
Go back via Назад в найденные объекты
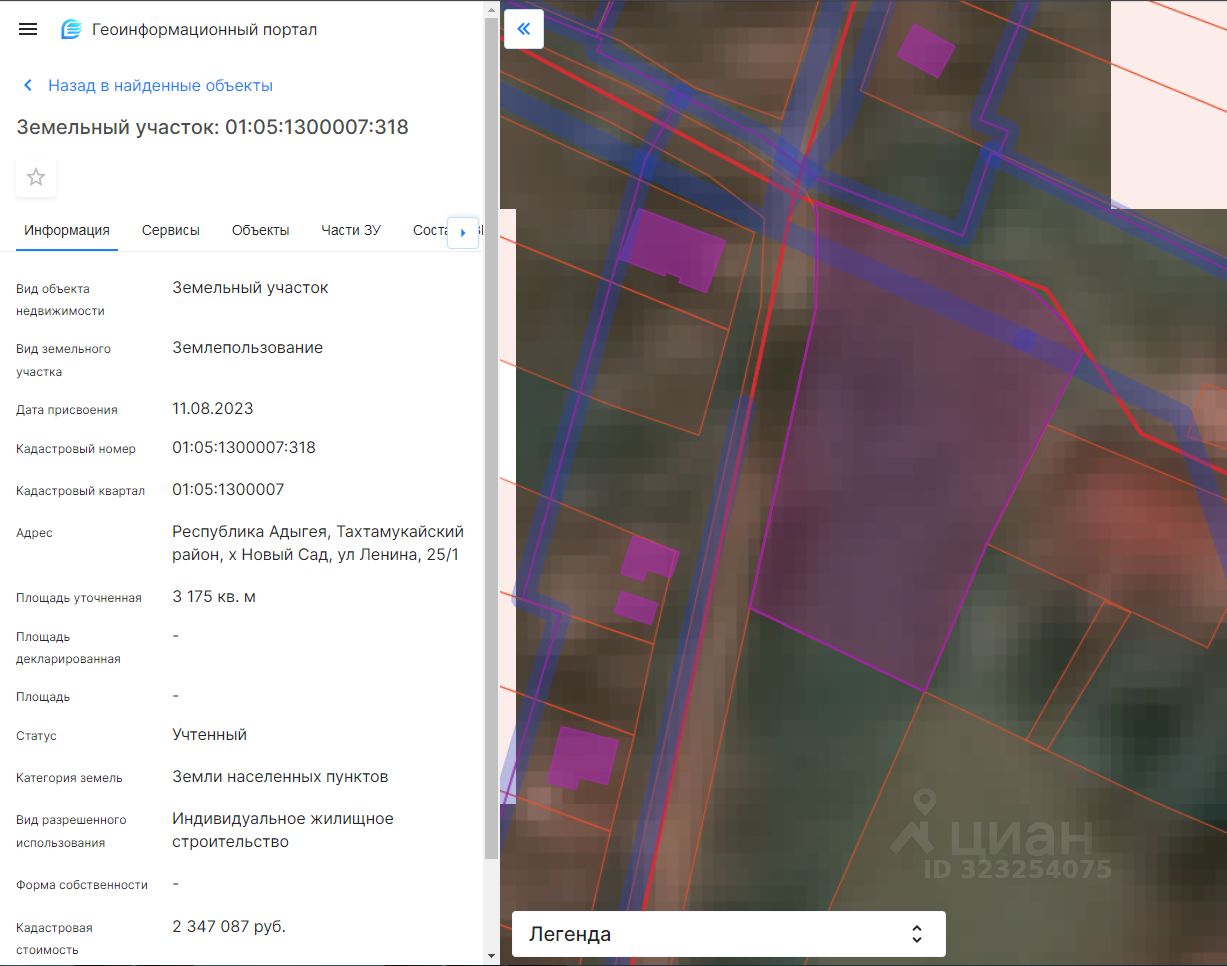coord(160,86)
